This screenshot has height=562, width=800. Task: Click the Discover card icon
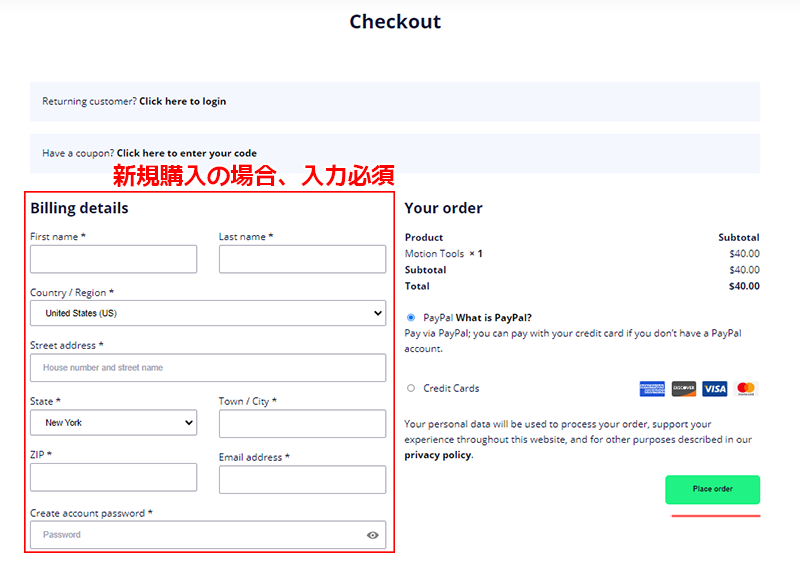tap(684, 389)
